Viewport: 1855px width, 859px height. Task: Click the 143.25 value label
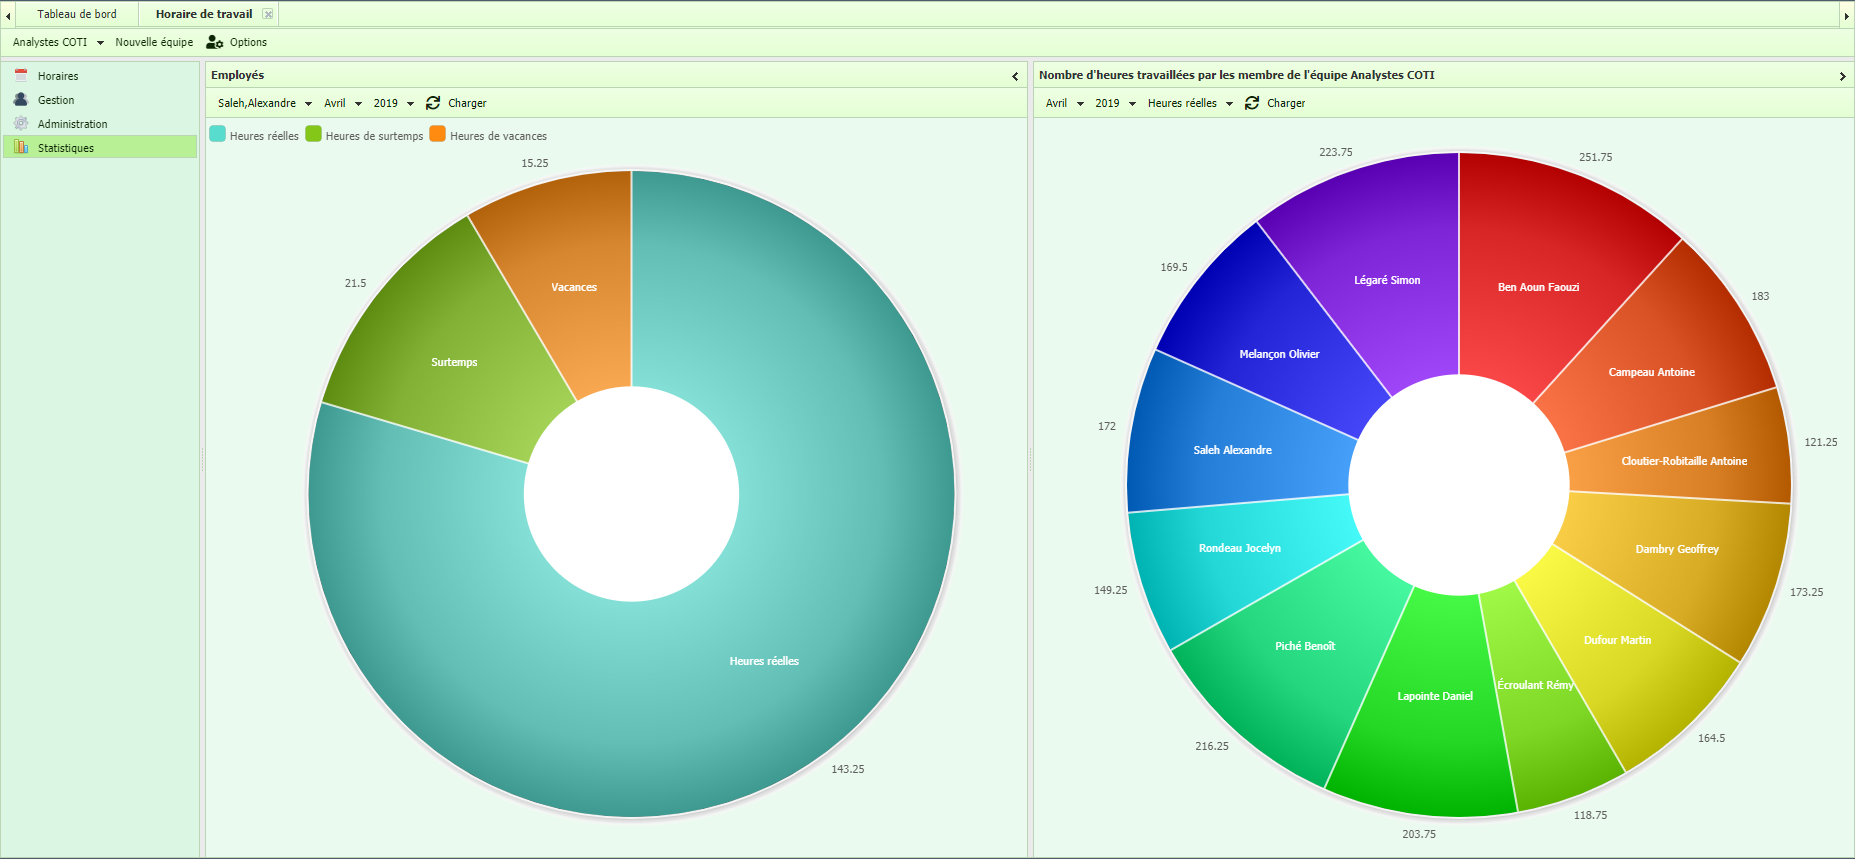tap(848, 769)
